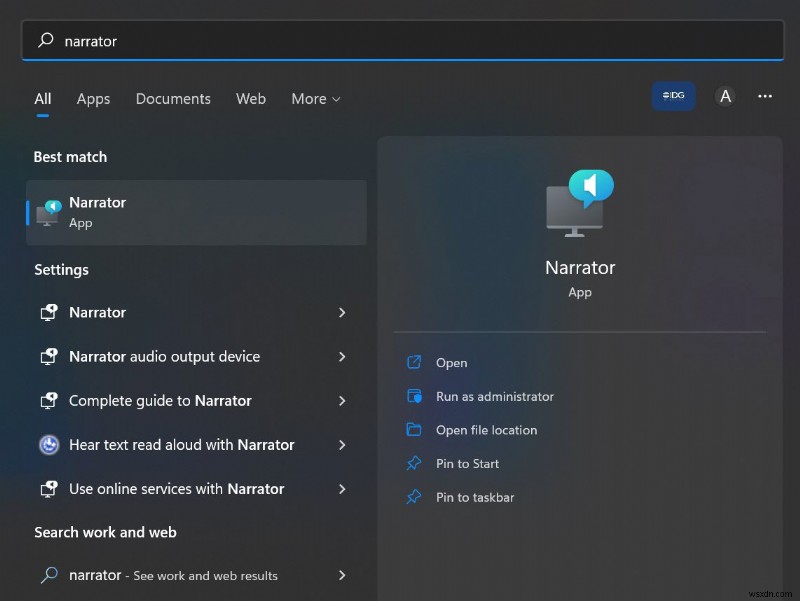Viewport: 800px width, 601px height.
Task: Click the folder icon beside Open file location
Action: point(415,430)
